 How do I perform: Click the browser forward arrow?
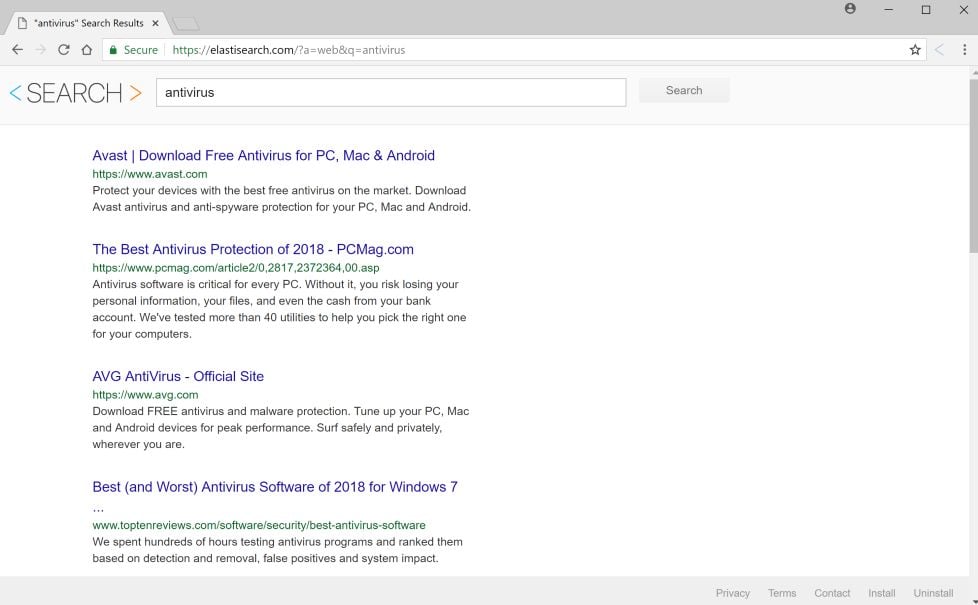pyautogui.click(x=41, y=49)
